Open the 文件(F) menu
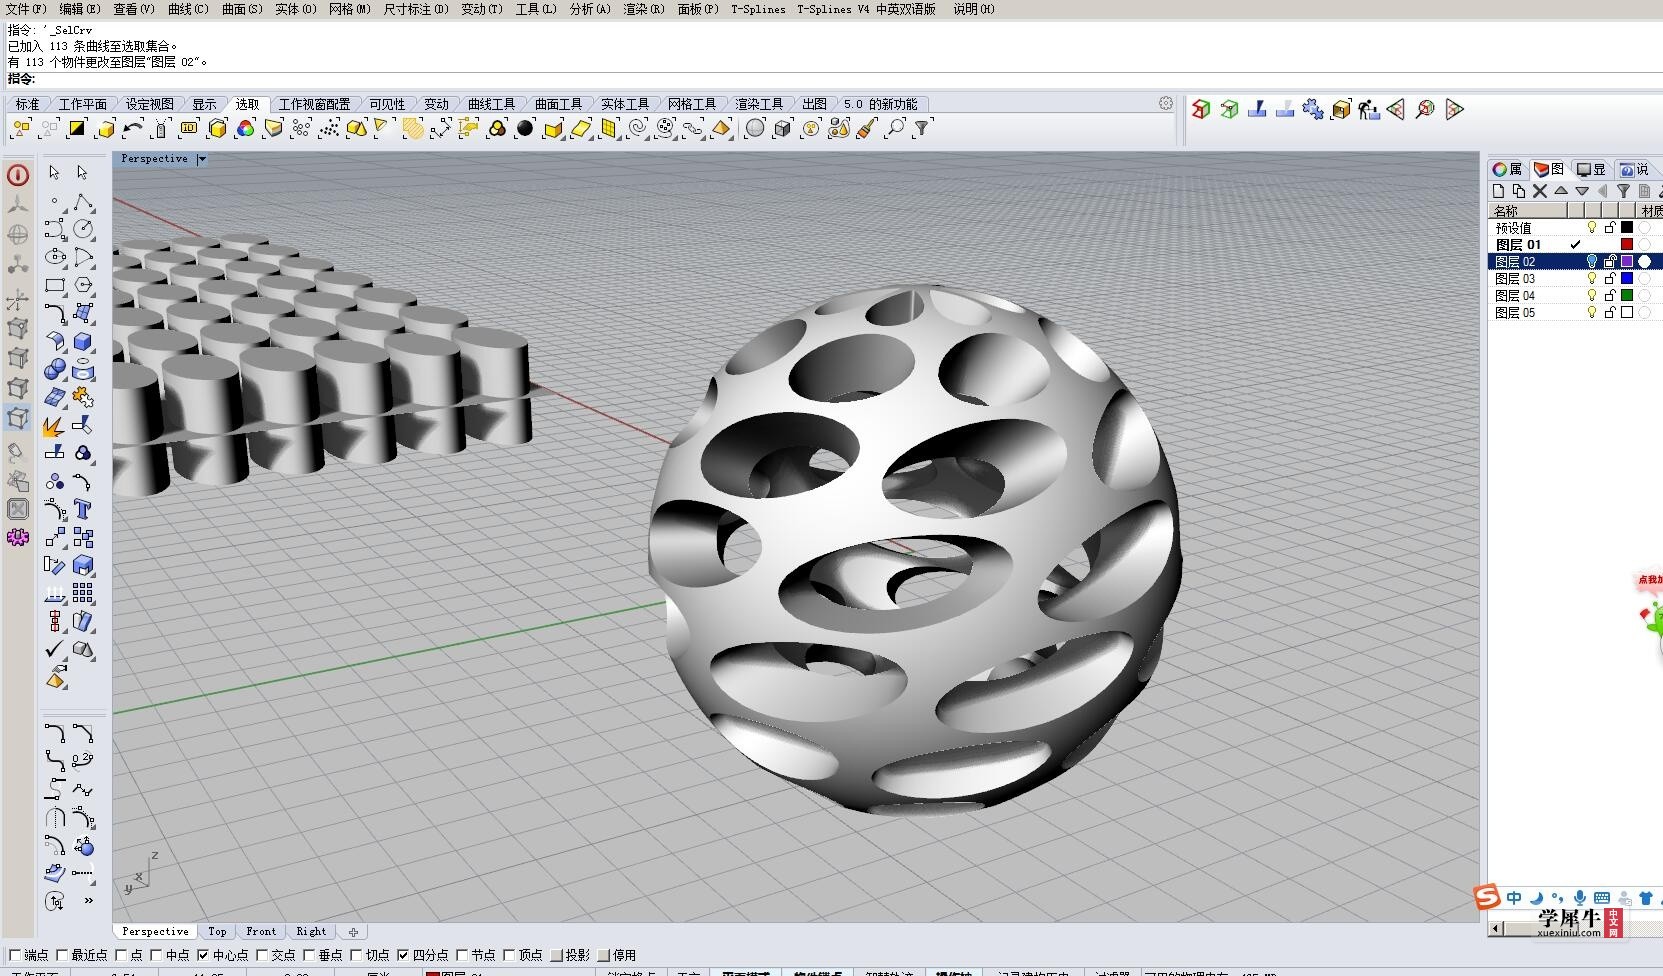 click(27, 9)
